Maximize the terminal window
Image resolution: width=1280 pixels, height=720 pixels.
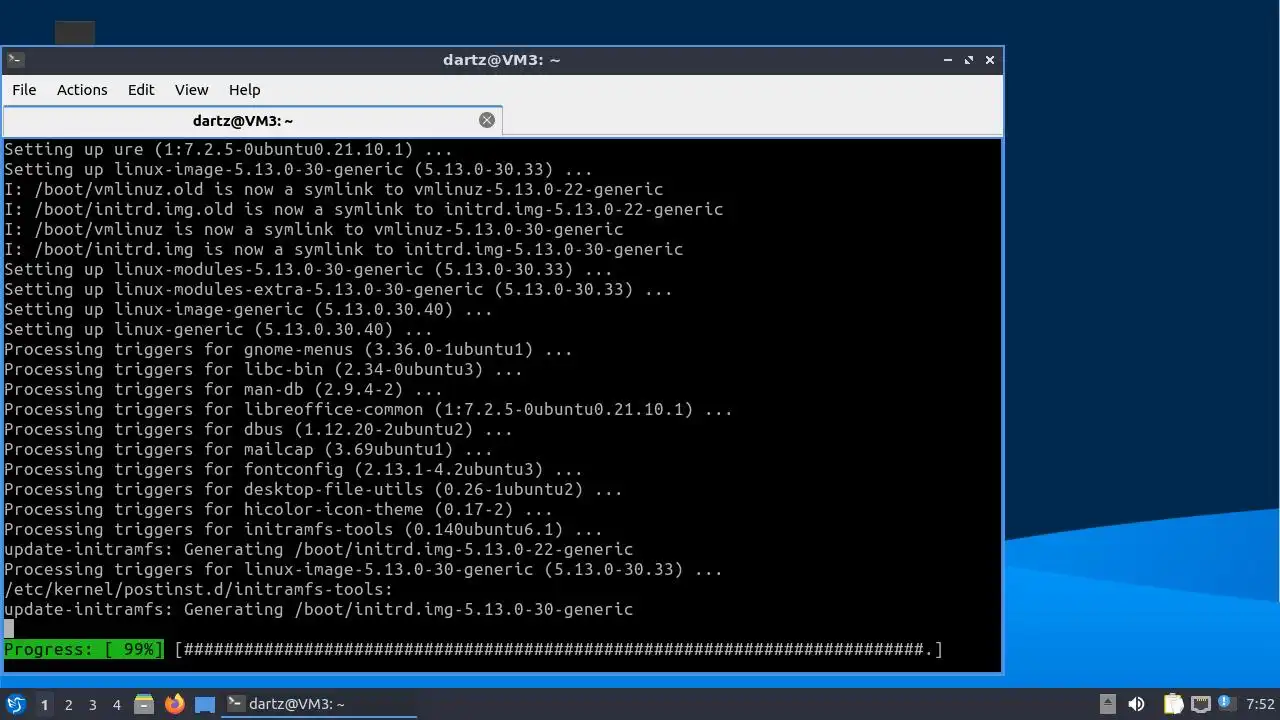point(969,60)
